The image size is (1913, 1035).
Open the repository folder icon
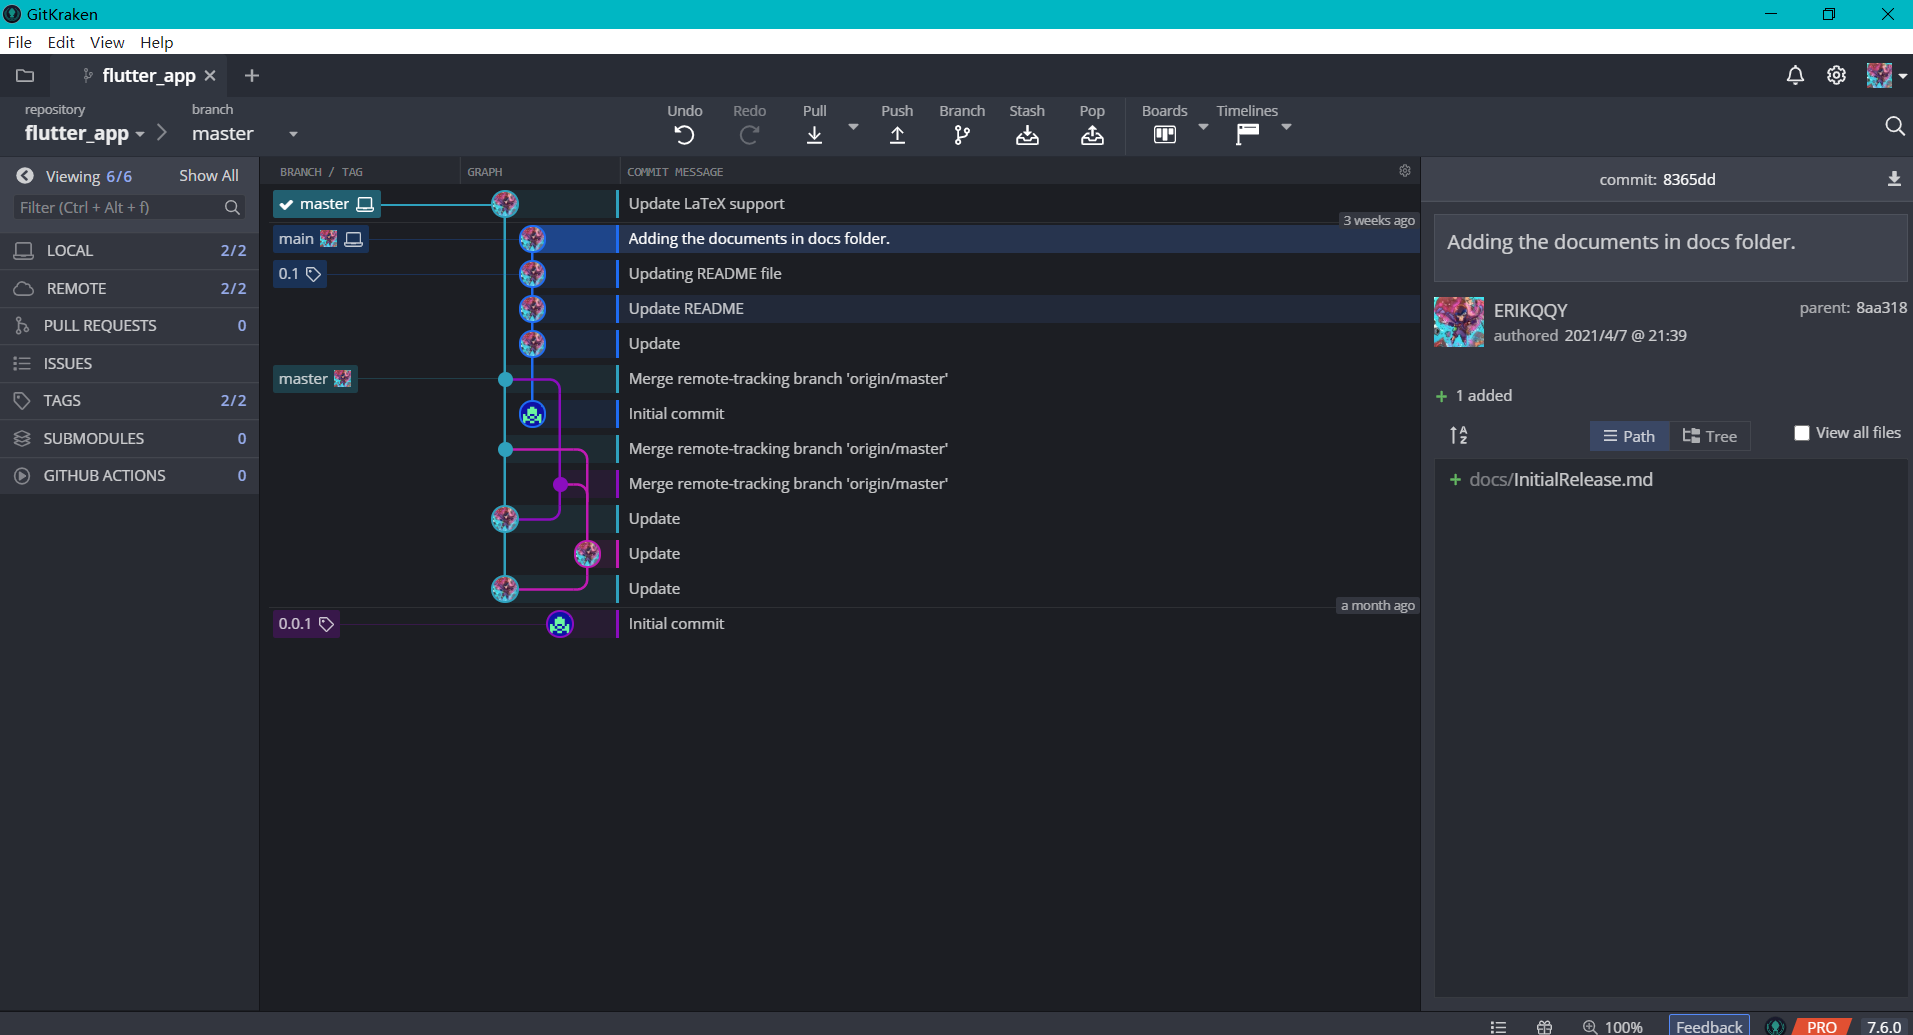pos(25,75)
